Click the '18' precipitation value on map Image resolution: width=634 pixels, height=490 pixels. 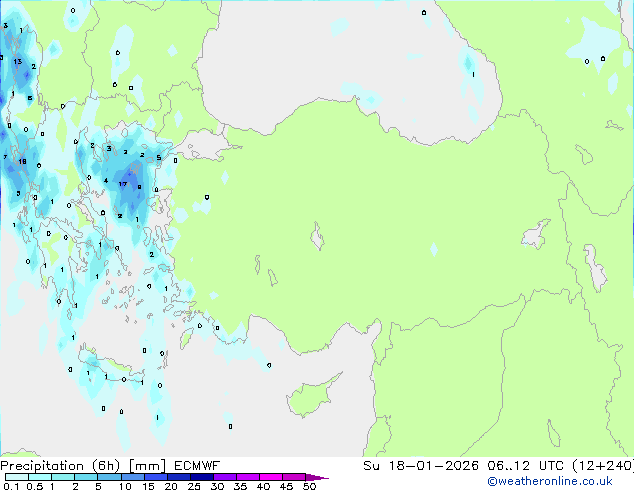22,162
